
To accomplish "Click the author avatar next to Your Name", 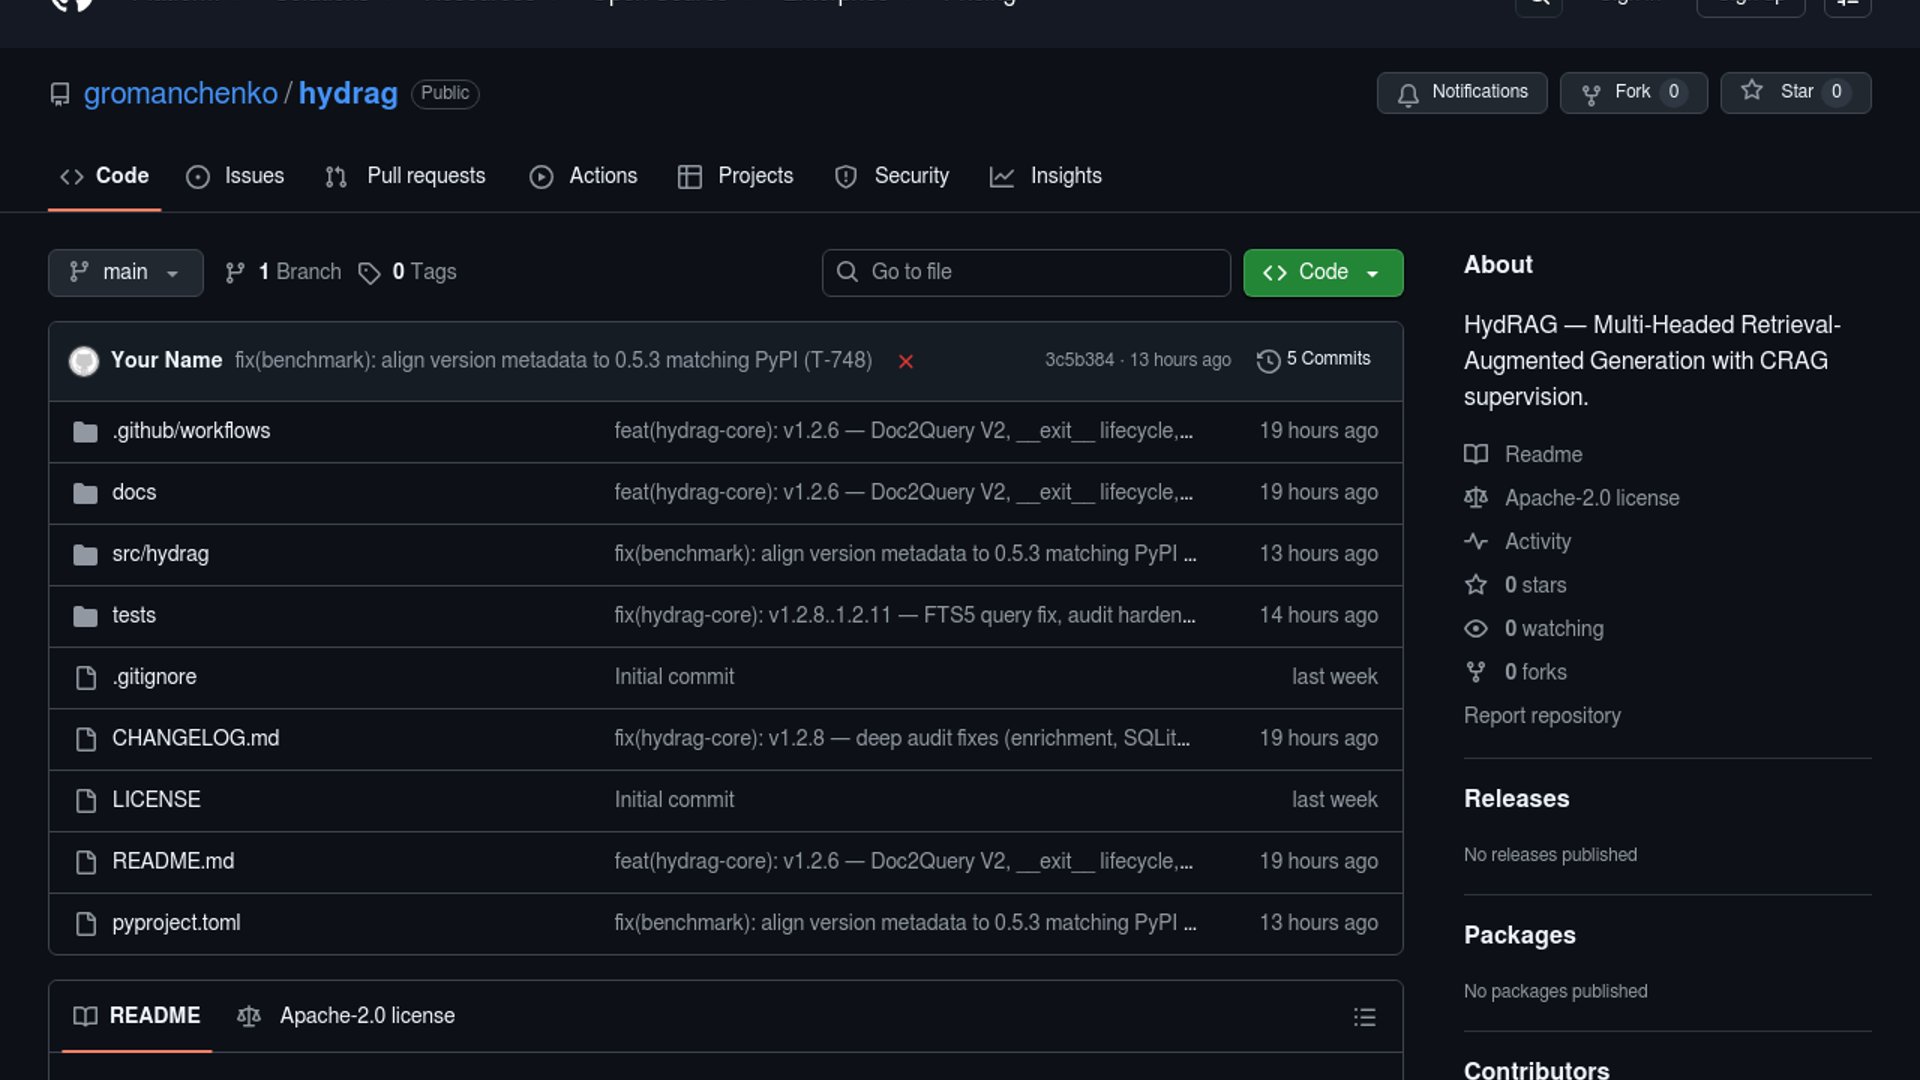I will tap(84, 360).
